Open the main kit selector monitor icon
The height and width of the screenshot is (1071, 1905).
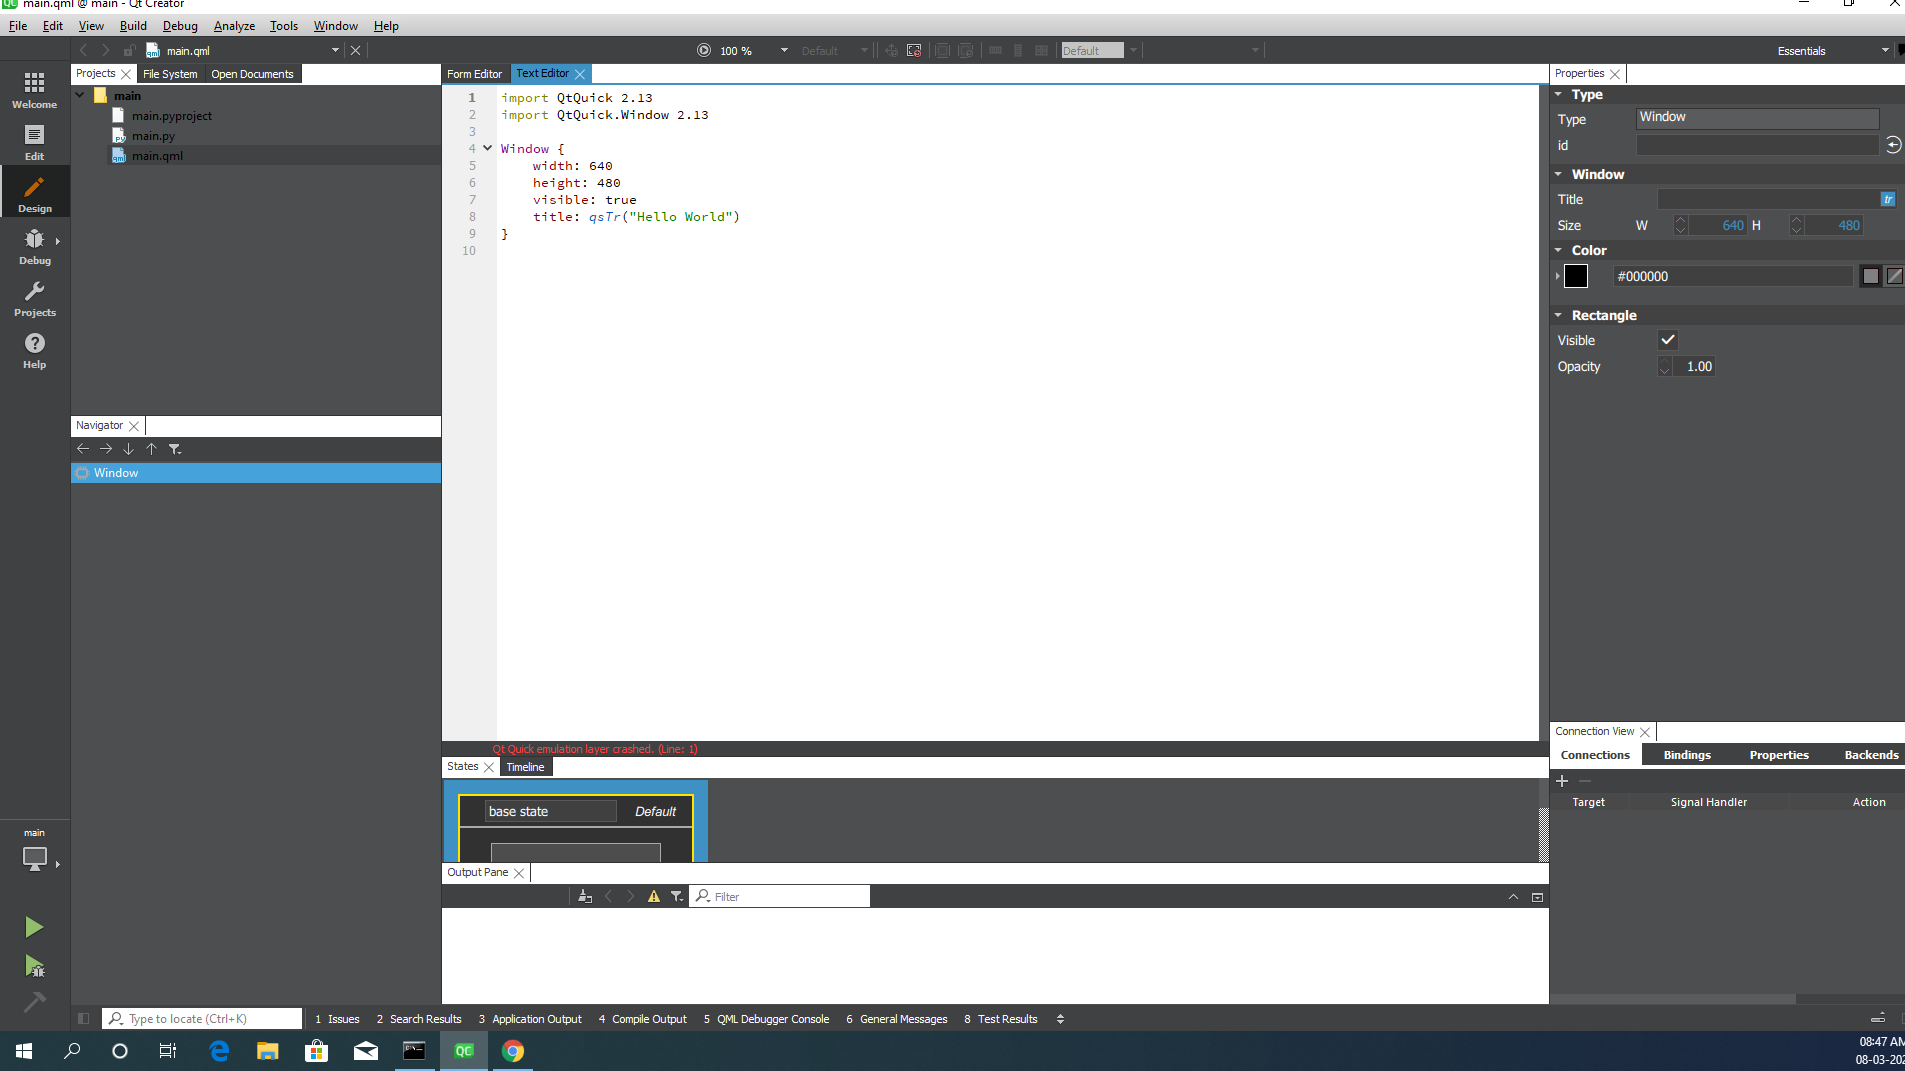34,858
